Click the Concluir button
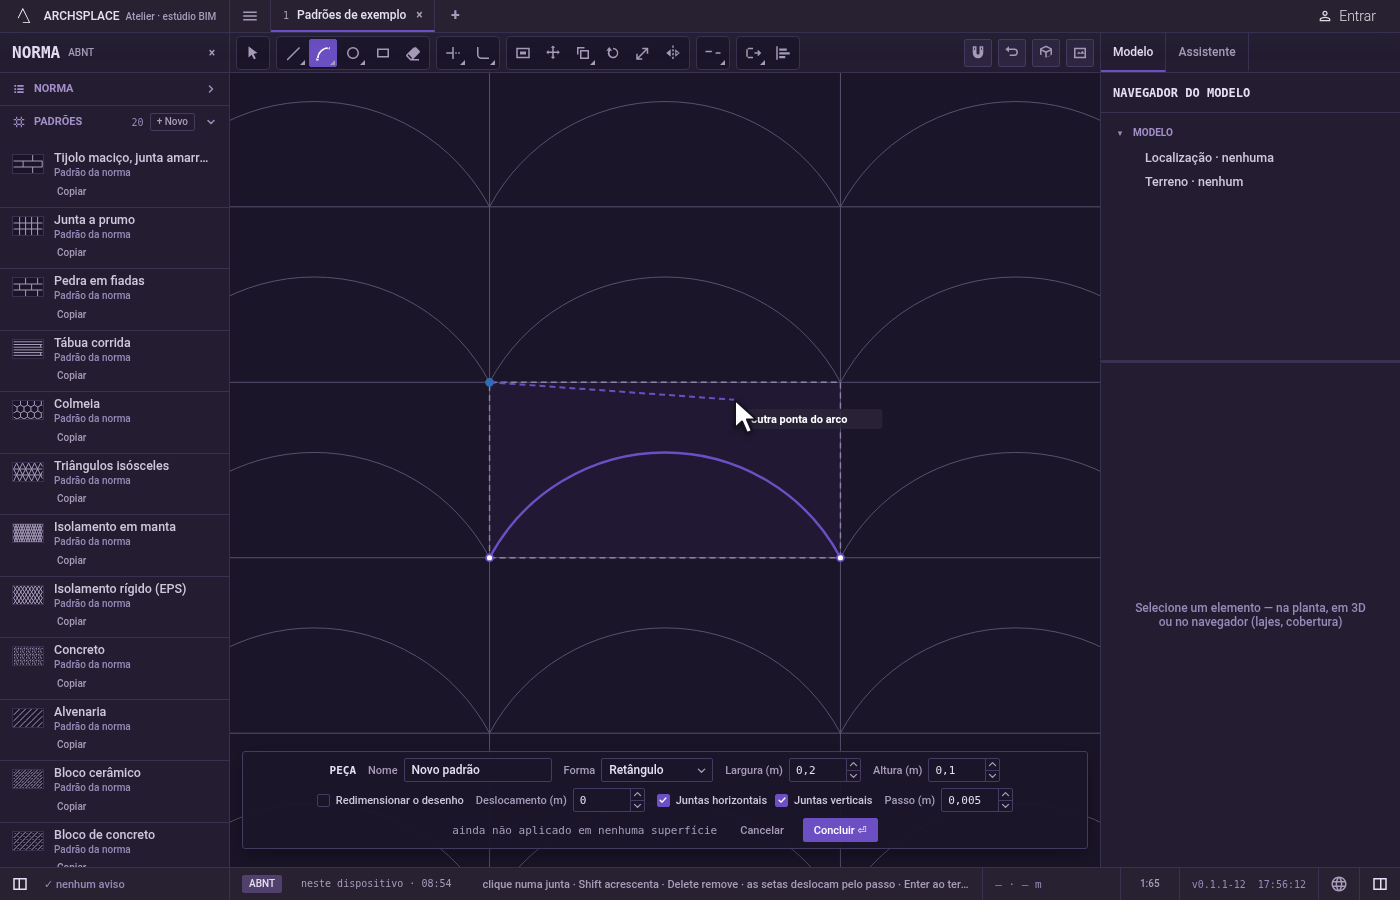Screen dimensions: 1400x900 840,830
